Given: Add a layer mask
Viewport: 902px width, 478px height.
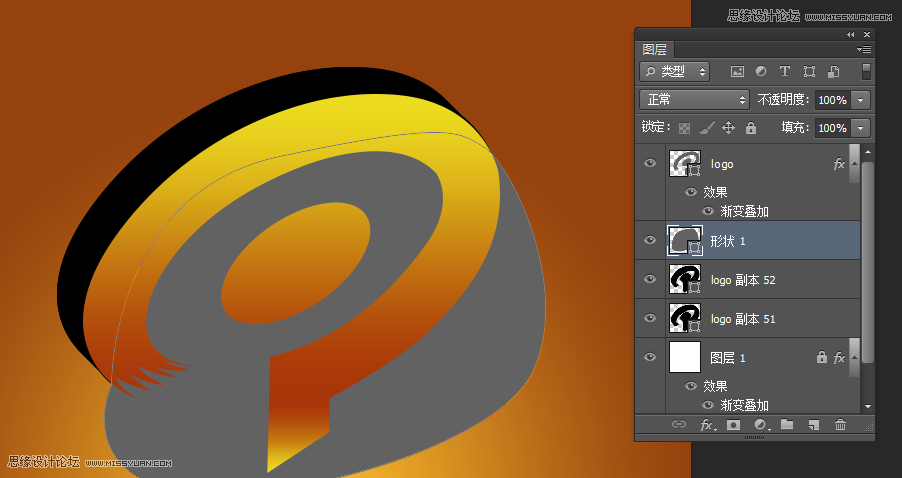Looking at the screenshot, I should point(733,425).
